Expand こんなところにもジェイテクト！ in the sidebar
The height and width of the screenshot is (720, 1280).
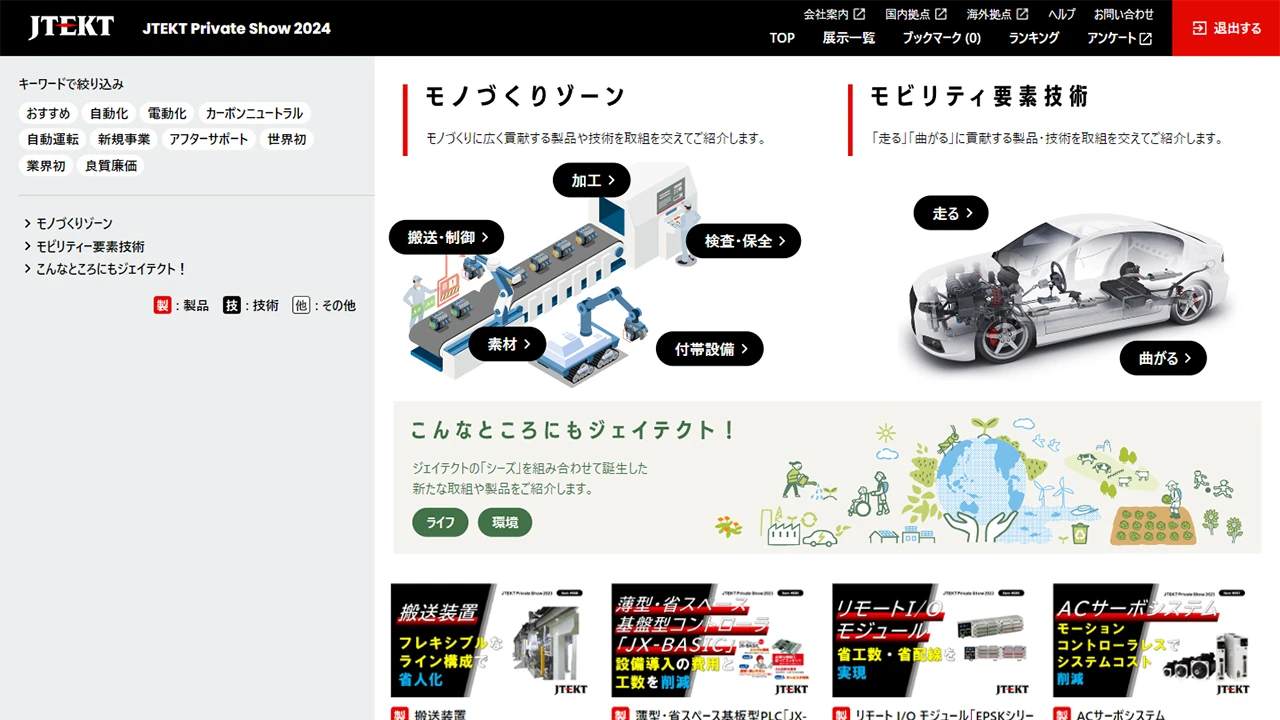tap(105, 269)
